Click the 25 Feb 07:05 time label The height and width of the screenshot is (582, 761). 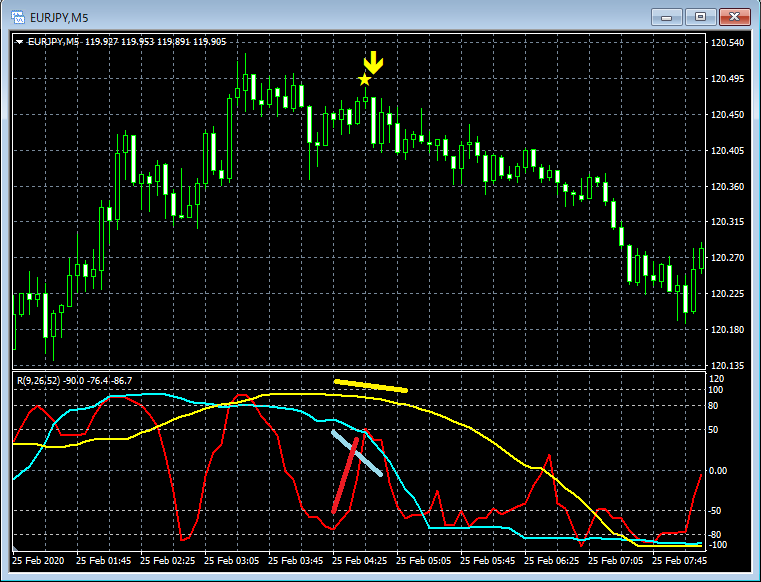pos(615,561)
